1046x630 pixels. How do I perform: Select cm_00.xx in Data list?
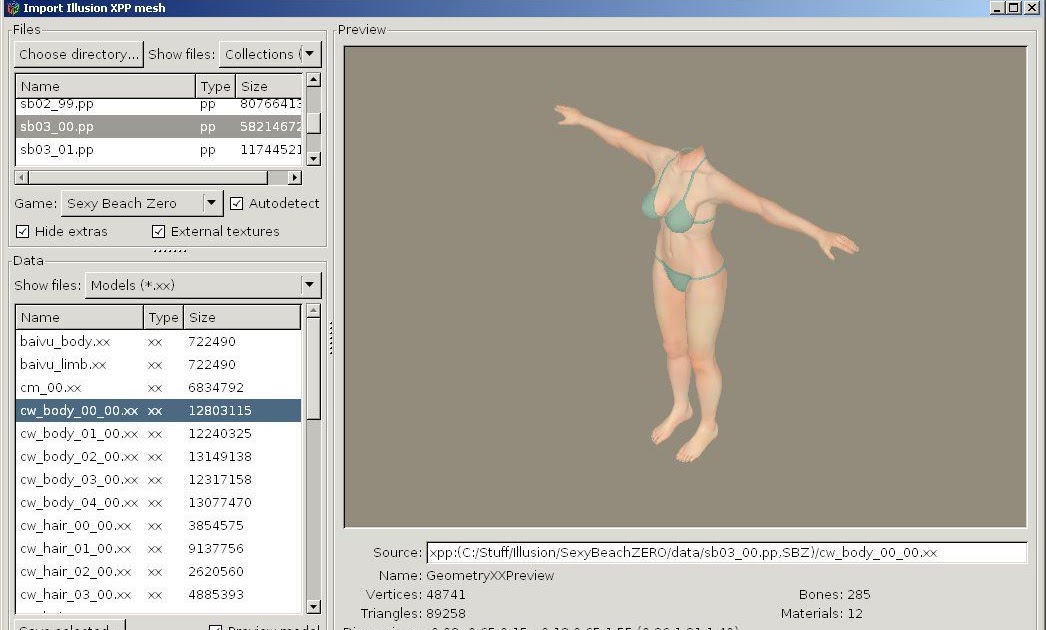tap(158, 387)
